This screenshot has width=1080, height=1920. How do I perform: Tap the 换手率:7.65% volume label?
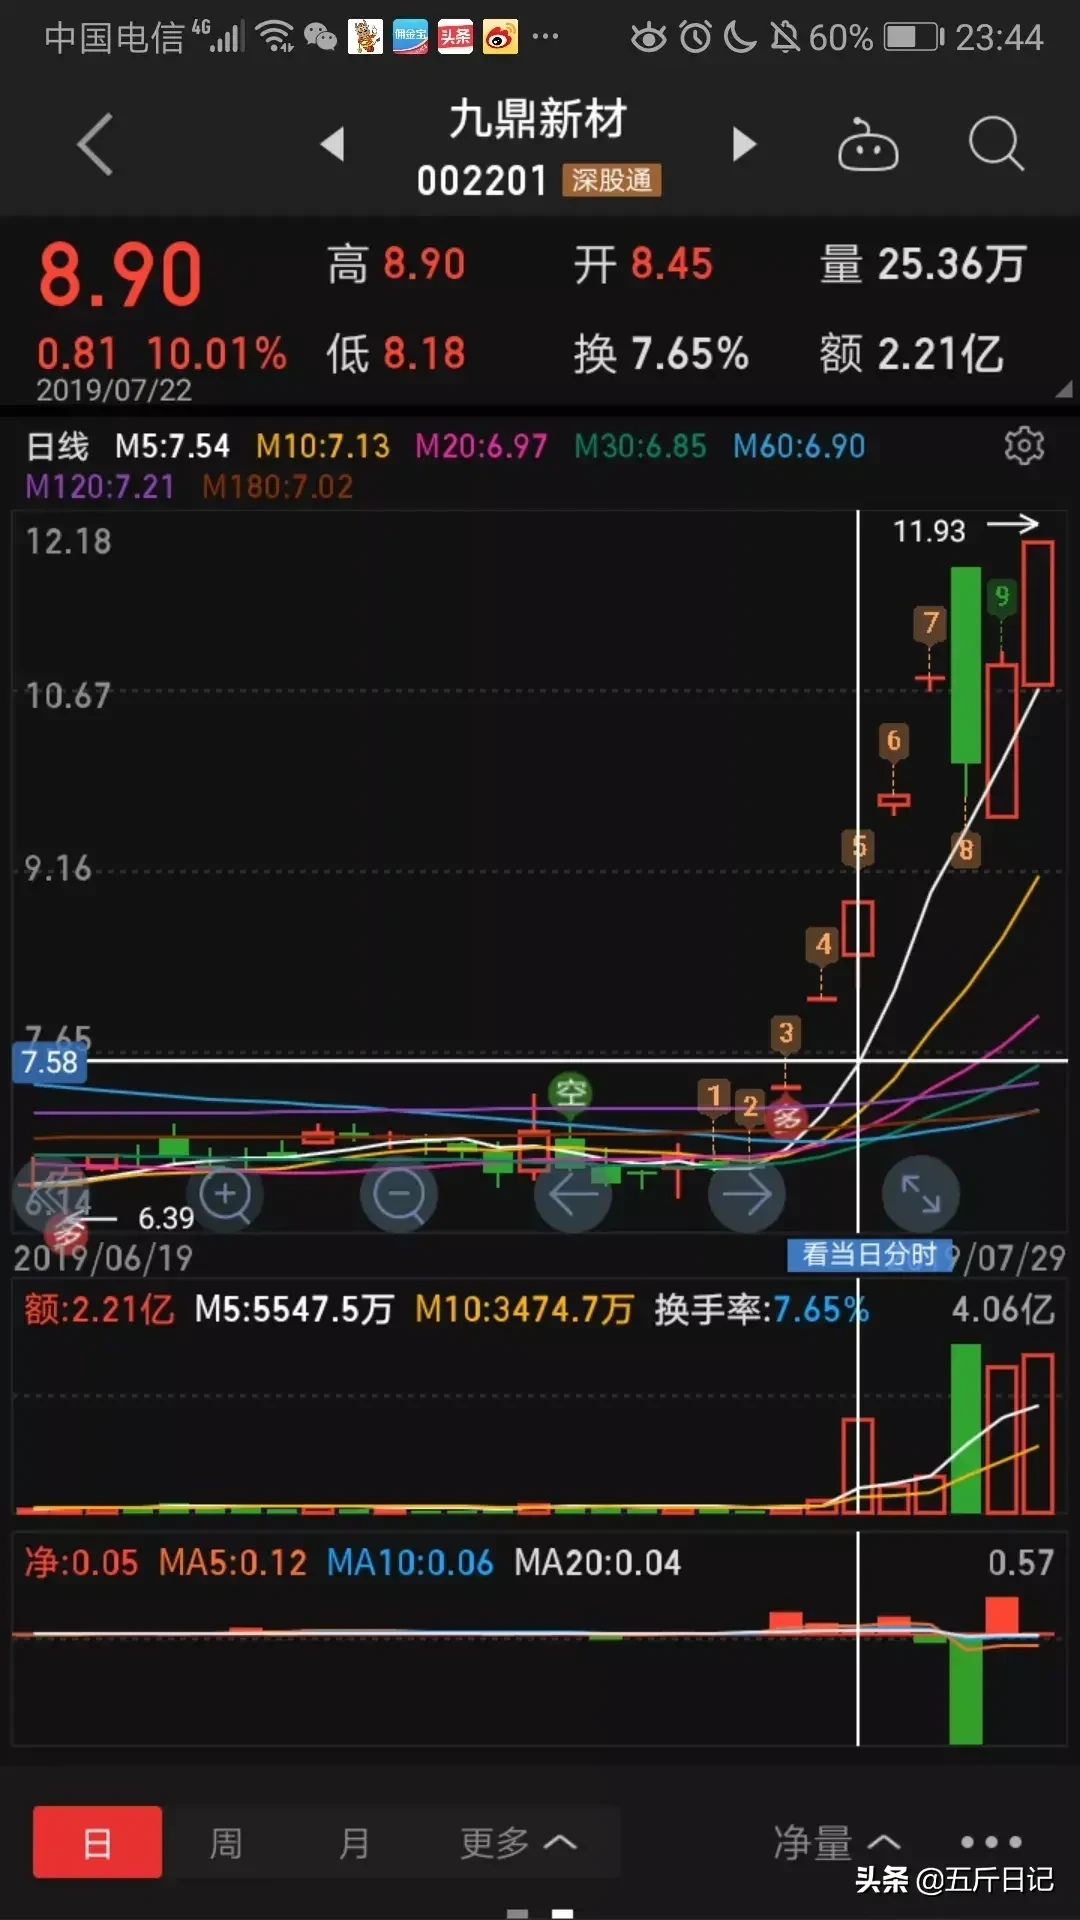[x=762, y=1309]
